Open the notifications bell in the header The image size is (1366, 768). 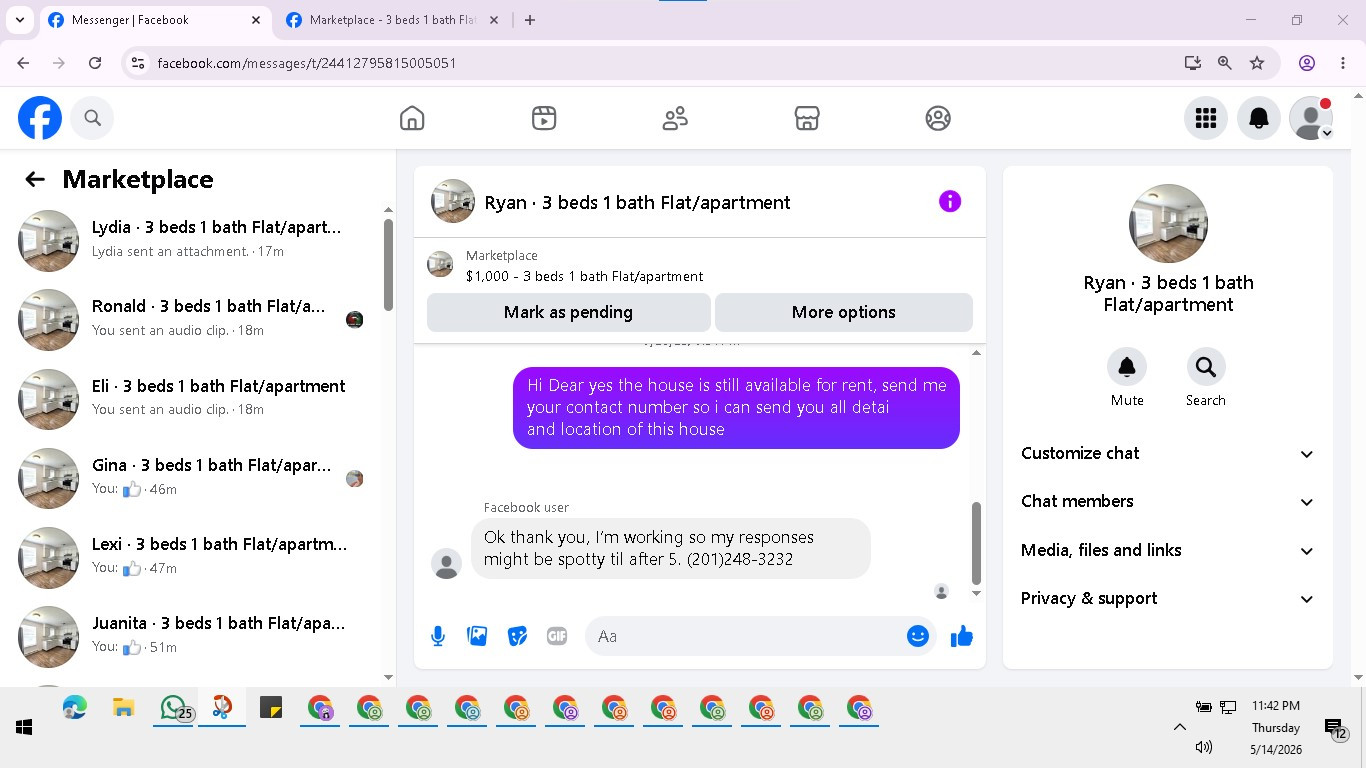(1259, 118)
